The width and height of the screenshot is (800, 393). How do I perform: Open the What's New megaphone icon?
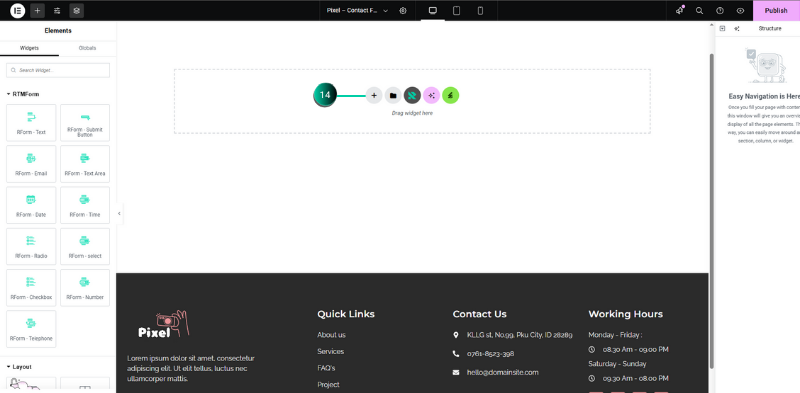point(680,10)
